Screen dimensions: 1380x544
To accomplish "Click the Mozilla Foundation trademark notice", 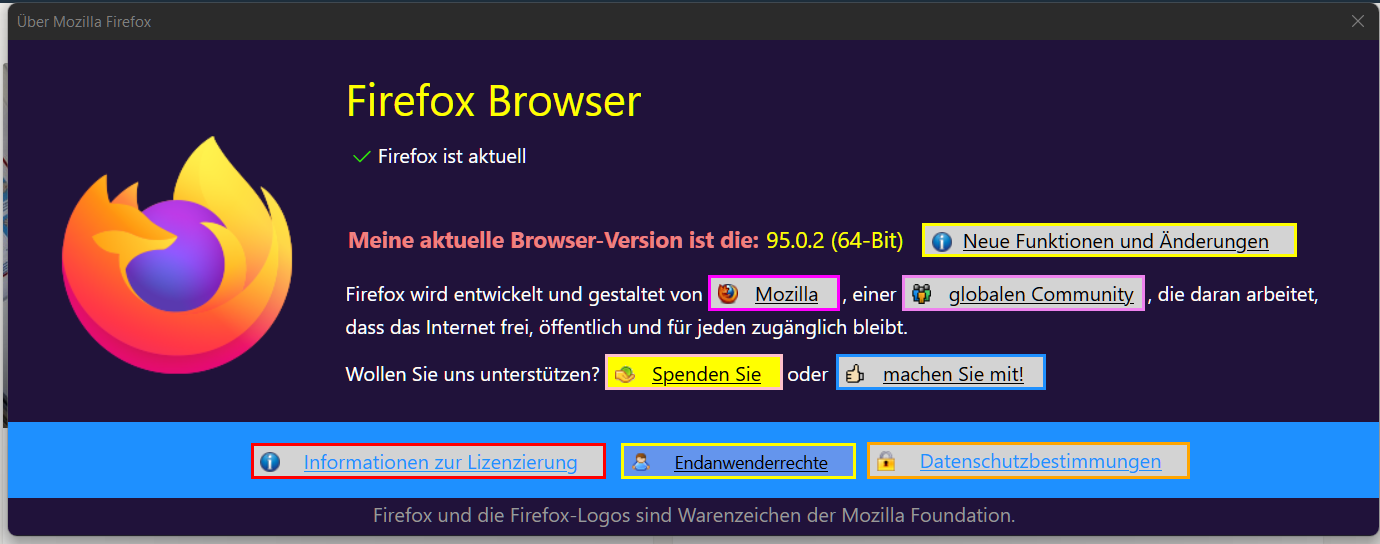I will click(x=694, y=516).
